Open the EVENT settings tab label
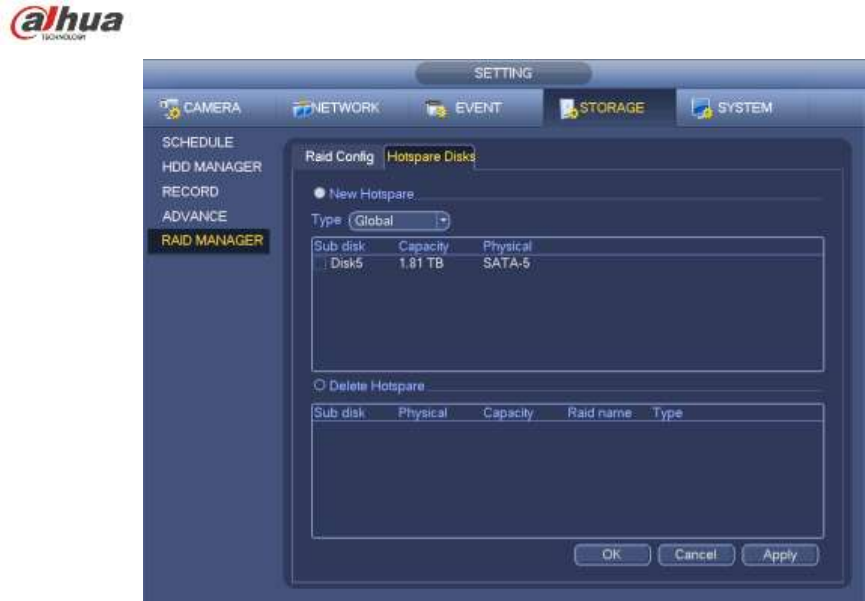This screenshot has height=601, width=865. tap(478, 108)
